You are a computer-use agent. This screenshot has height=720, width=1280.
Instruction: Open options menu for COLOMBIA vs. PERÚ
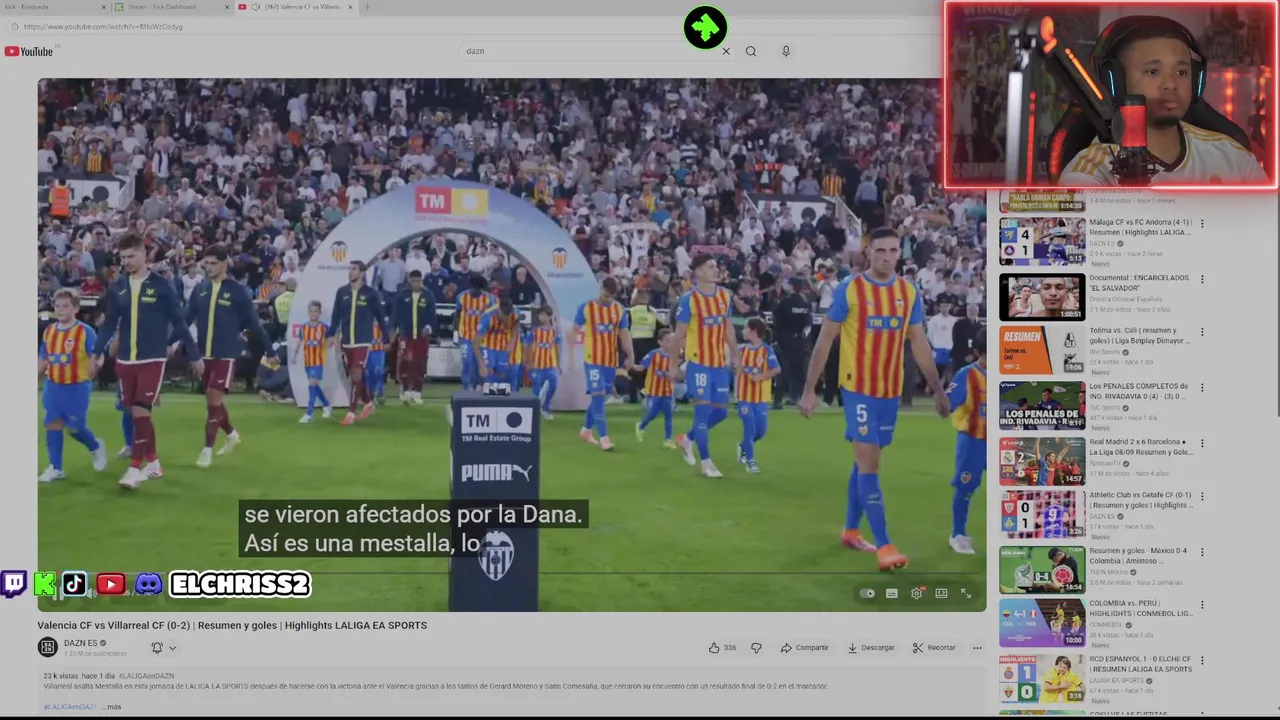coord(1202,606)
